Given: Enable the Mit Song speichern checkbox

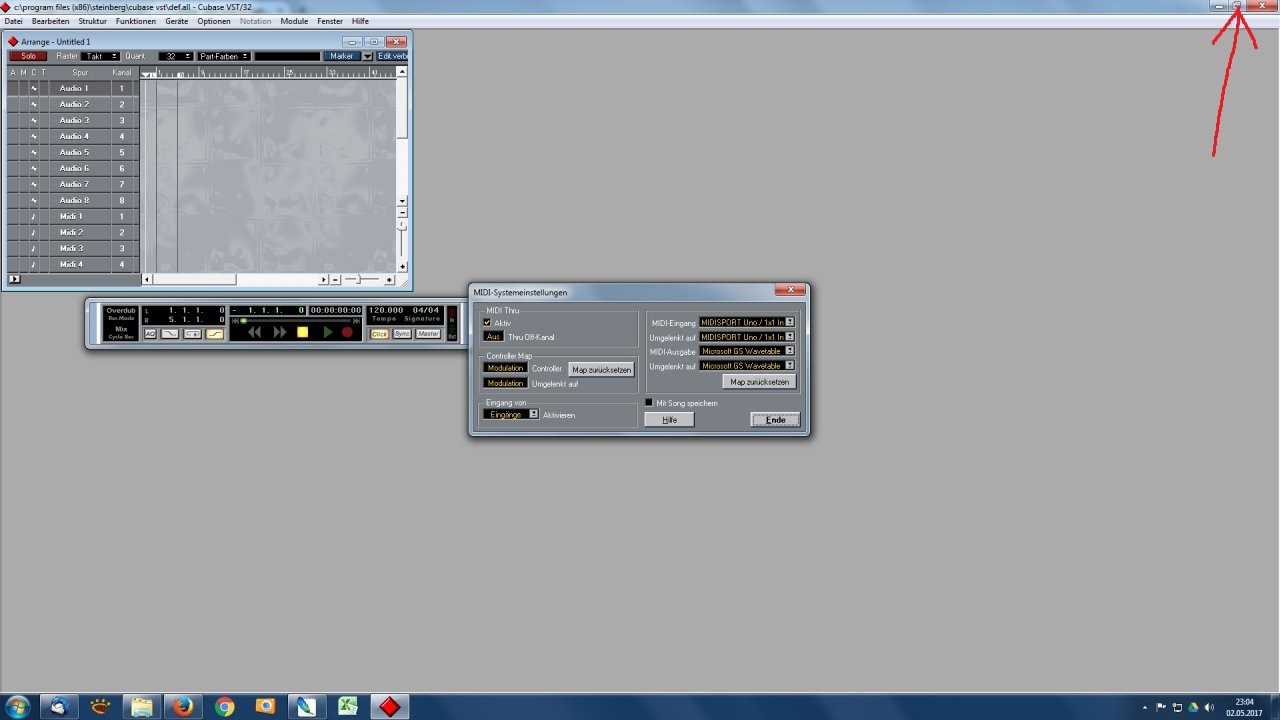Looking at the screenshot, I should (649, 403).
